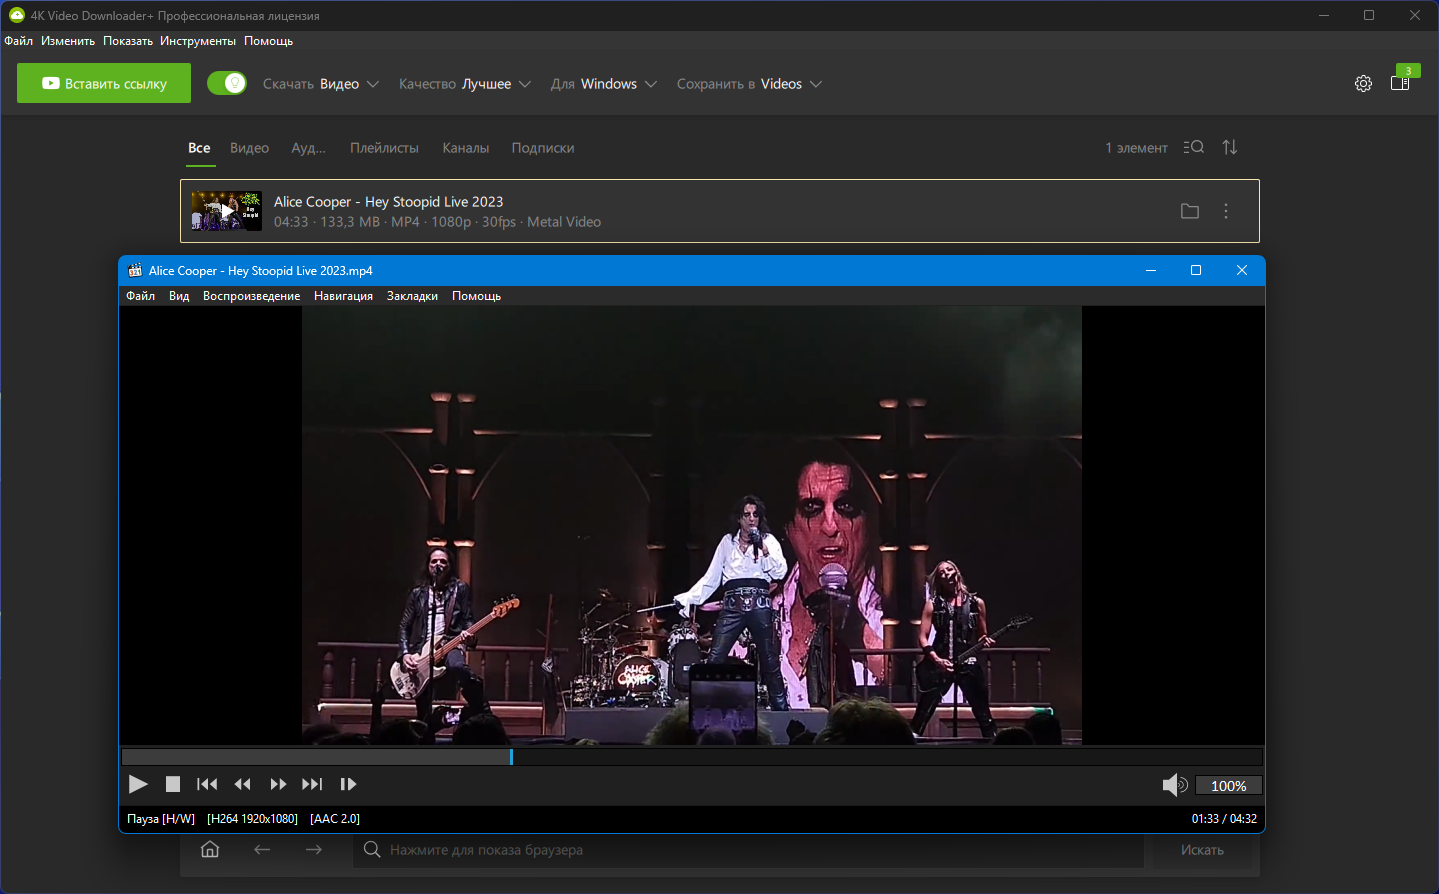
Task: Open the settings gear in 4K Video Downloader
Action: tap(1363, 84)
